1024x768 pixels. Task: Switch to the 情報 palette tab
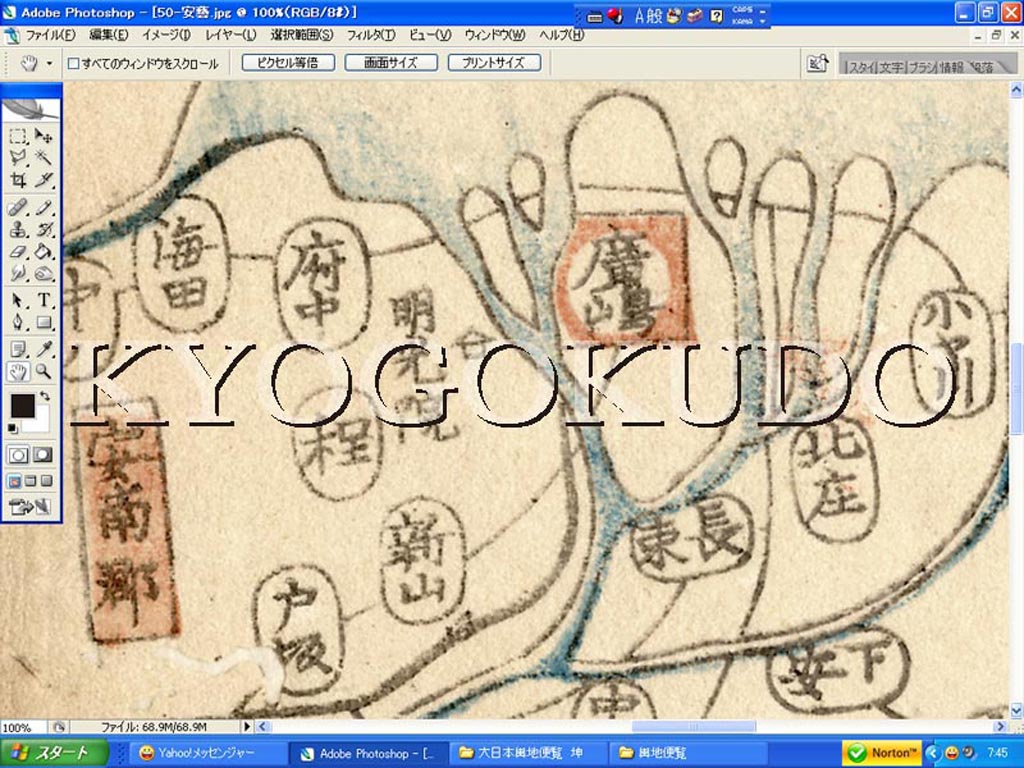tap(952, 67)
